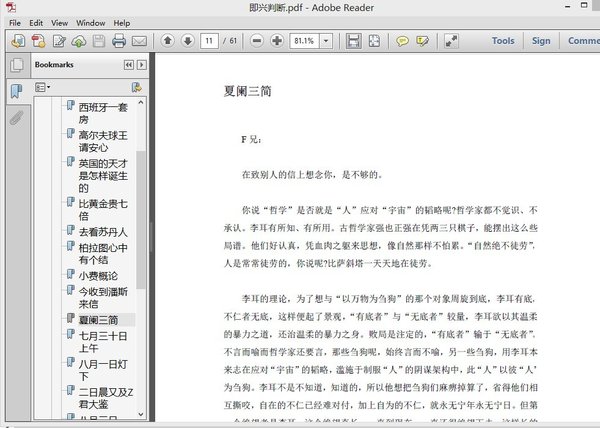Select bookmark 八月一日灯下
600x428 pixels.
pos(103,370)
